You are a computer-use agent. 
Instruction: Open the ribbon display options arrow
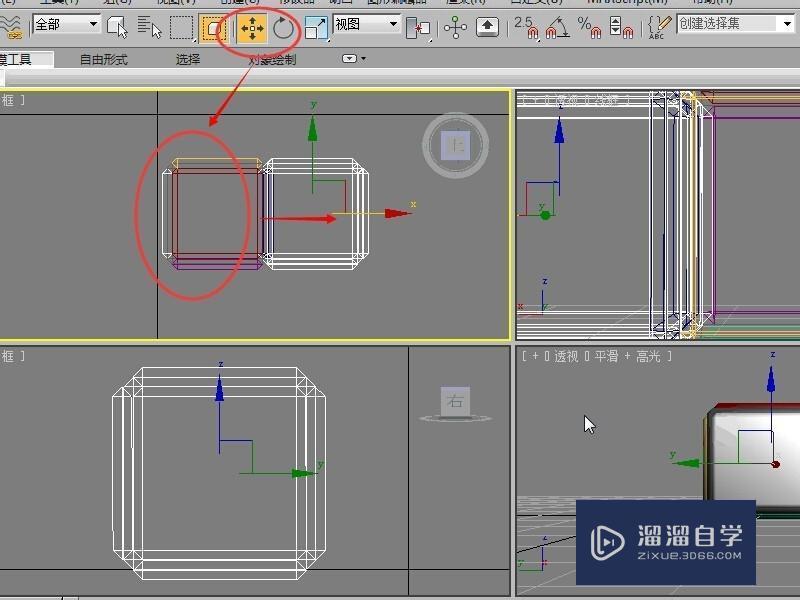pyautogui.click(x=363, y=59)
